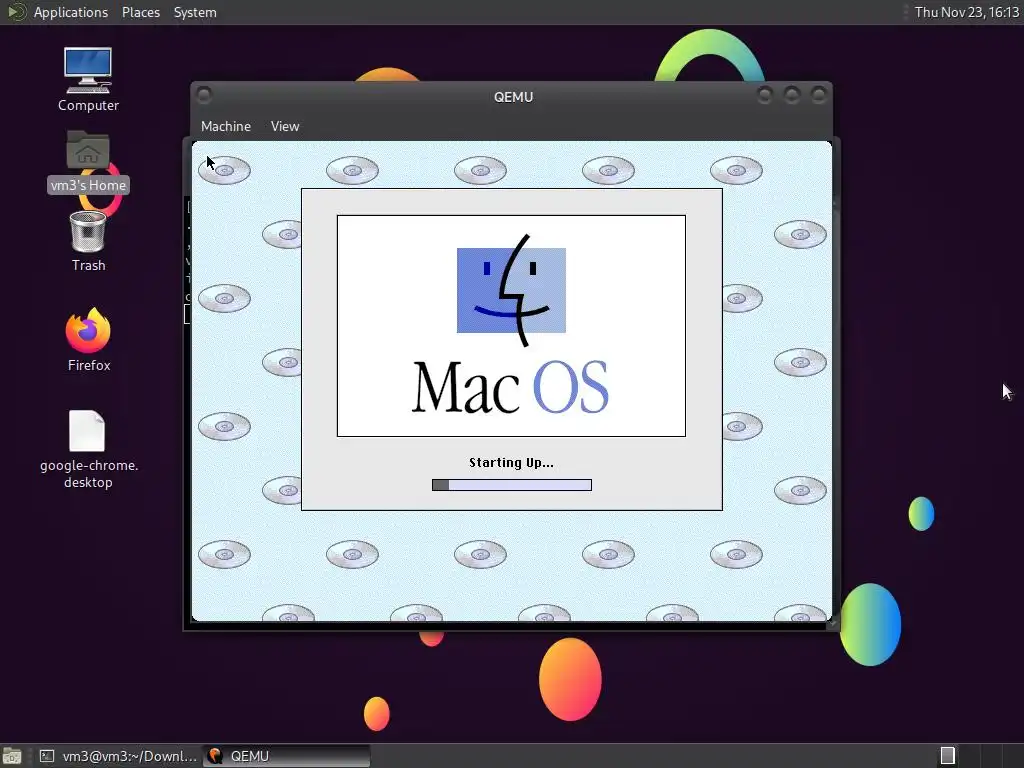This screenshot has height=768, width=1024.
Task: Click the Starting Up... text
Action: [511, 463]
